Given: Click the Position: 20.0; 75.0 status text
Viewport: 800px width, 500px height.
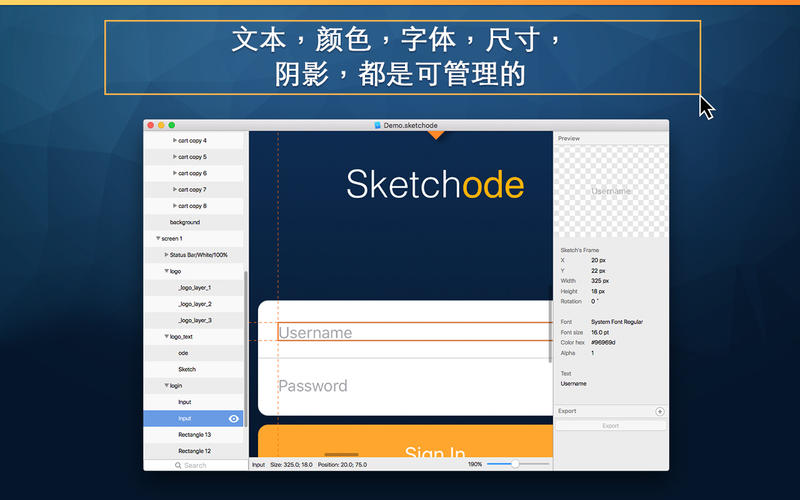Looking at the screenshot, I should coord(342,464).
